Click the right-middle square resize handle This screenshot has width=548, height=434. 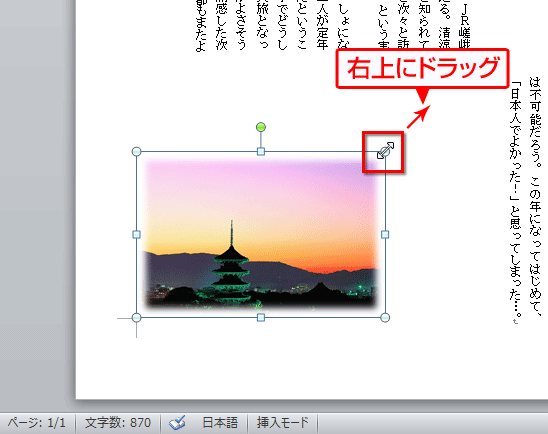coord(385,234)
